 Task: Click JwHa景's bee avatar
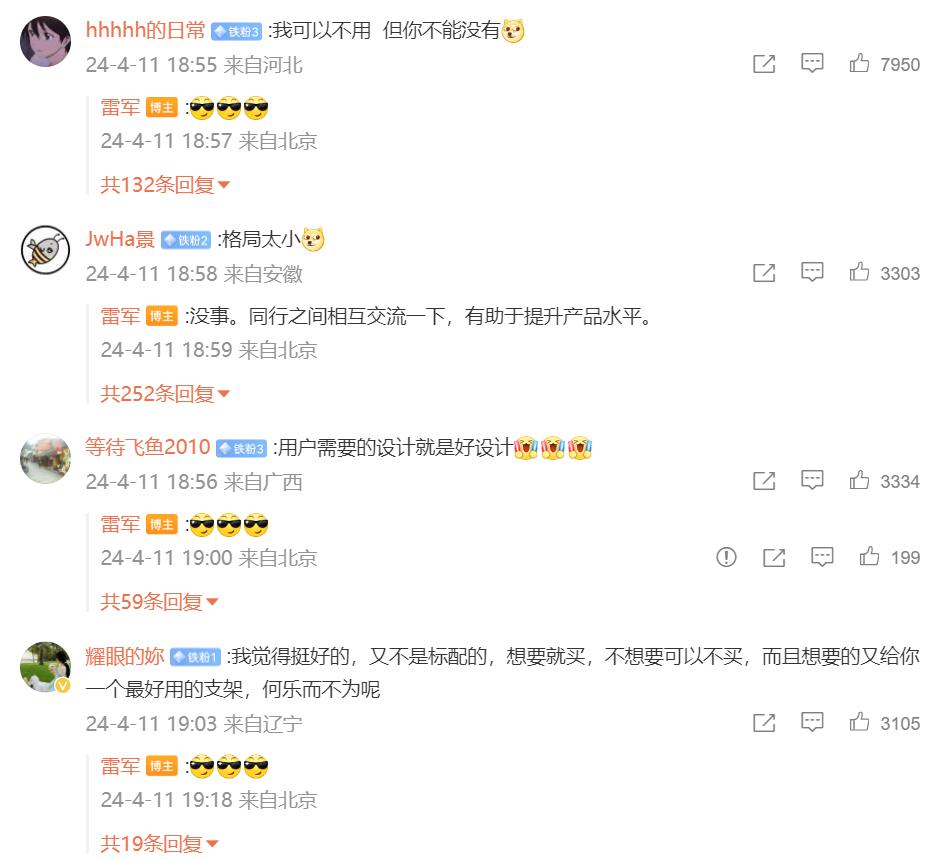click(45, 250)
